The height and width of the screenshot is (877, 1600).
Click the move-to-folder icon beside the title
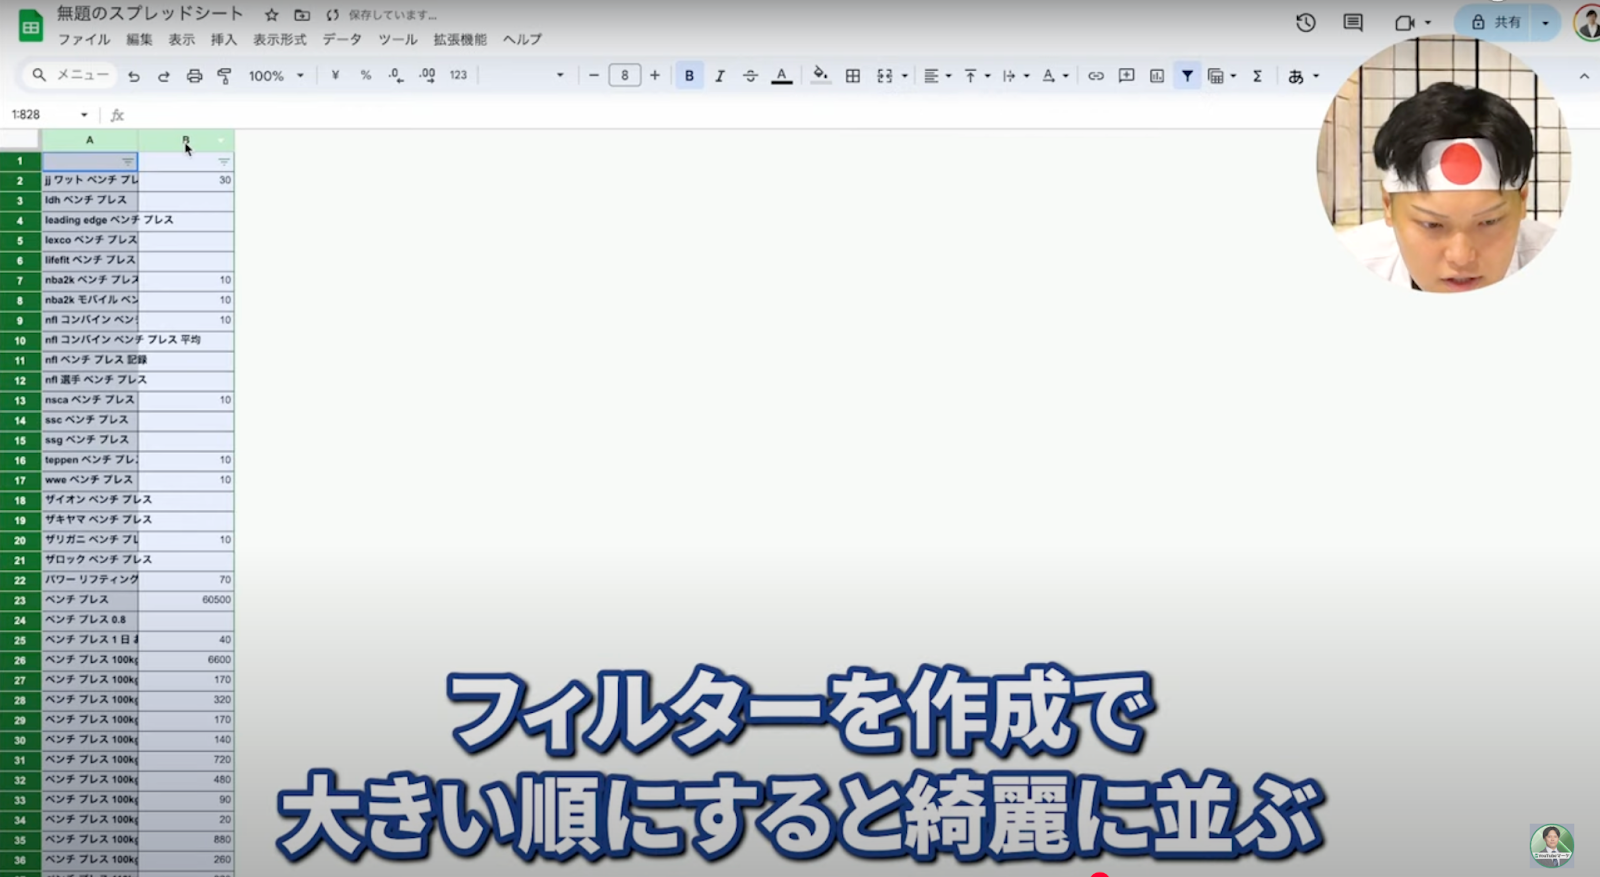pyautogui.click(x=302, y=15)
